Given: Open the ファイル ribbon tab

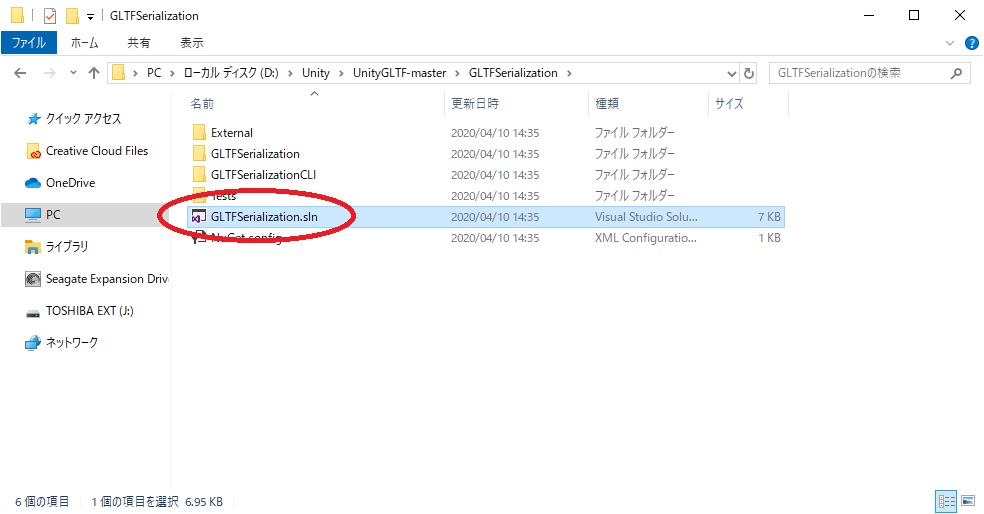Looking at the screenshot, I should click(x=29, y=43).
